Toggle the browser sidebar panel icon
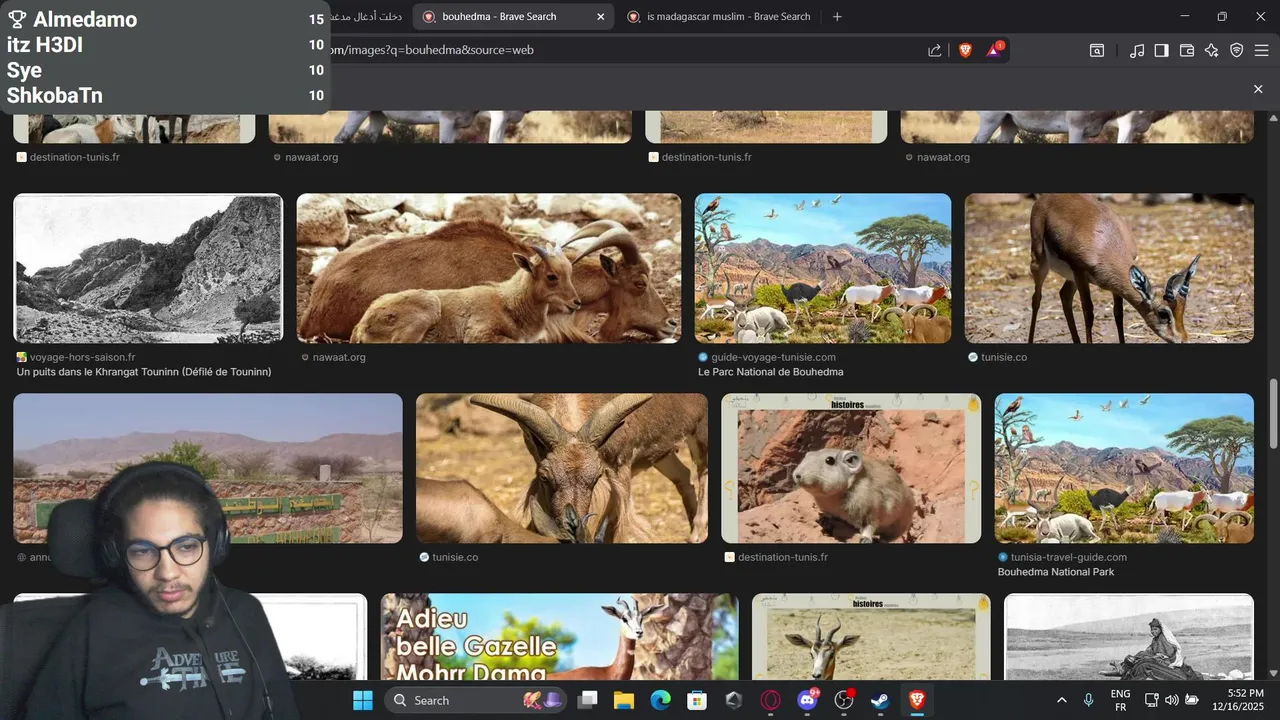The height and width of the screenshot is (720, 1280). (1161, 50)
